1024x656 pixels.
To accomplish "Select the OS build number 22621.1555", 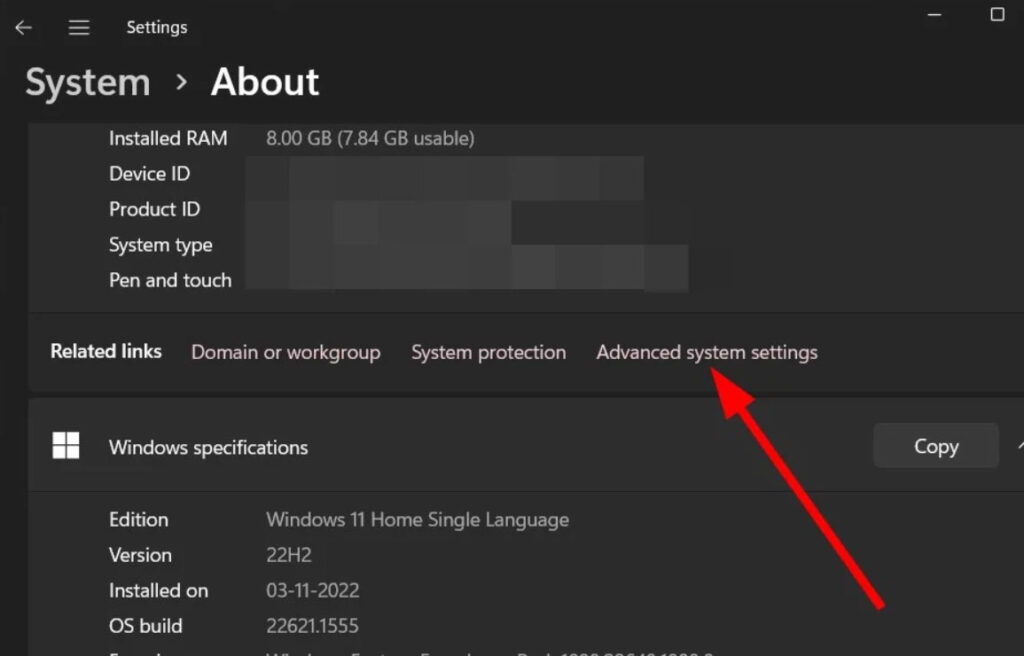I will (x=312, y=626).
